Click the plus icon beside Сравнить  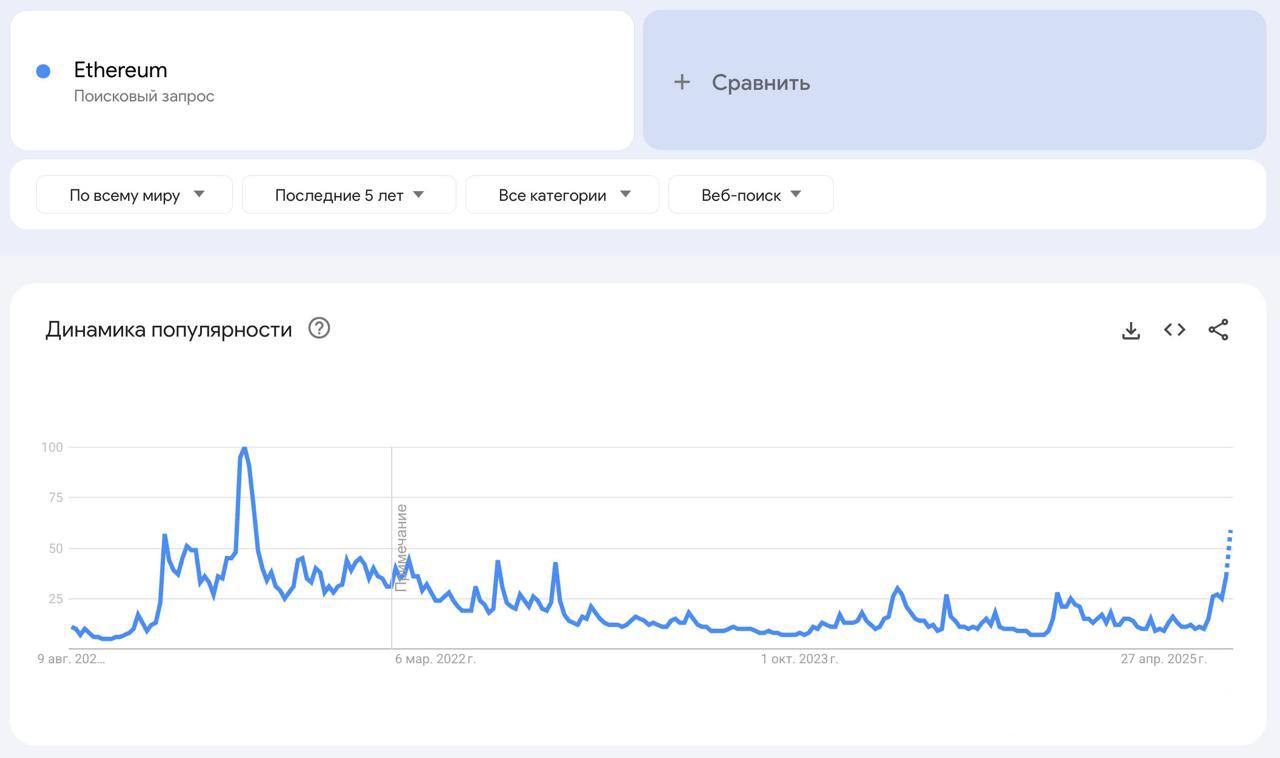pos(682,82)
